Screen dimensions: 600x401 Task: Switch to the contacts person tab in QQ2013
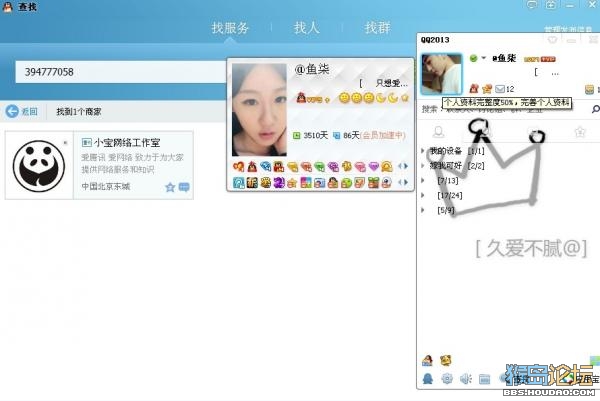(x=439, y=132)
